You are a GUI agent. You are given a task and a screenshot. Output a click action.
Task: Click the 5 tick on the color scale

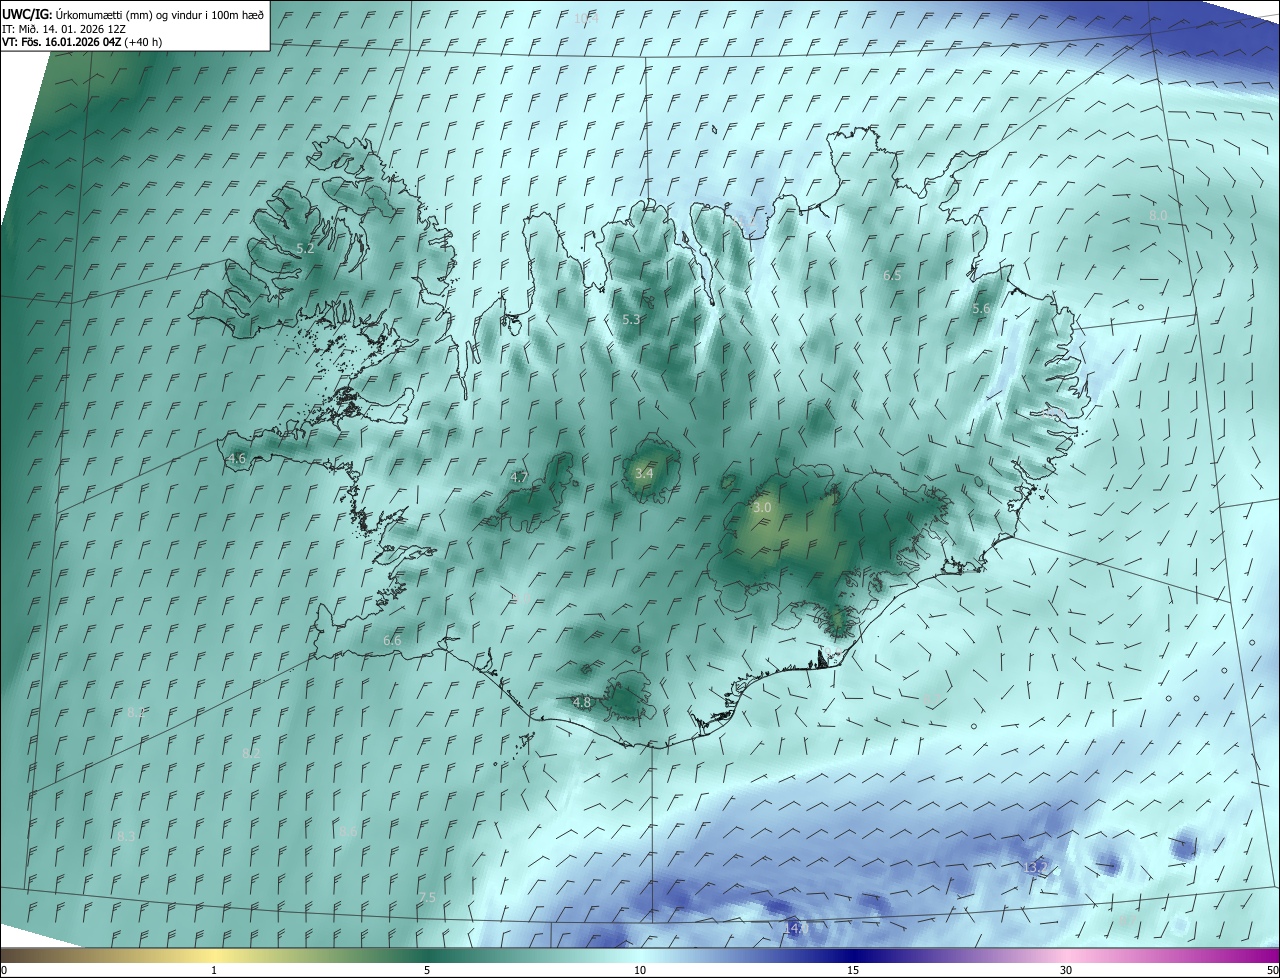[x=427, y=970]
